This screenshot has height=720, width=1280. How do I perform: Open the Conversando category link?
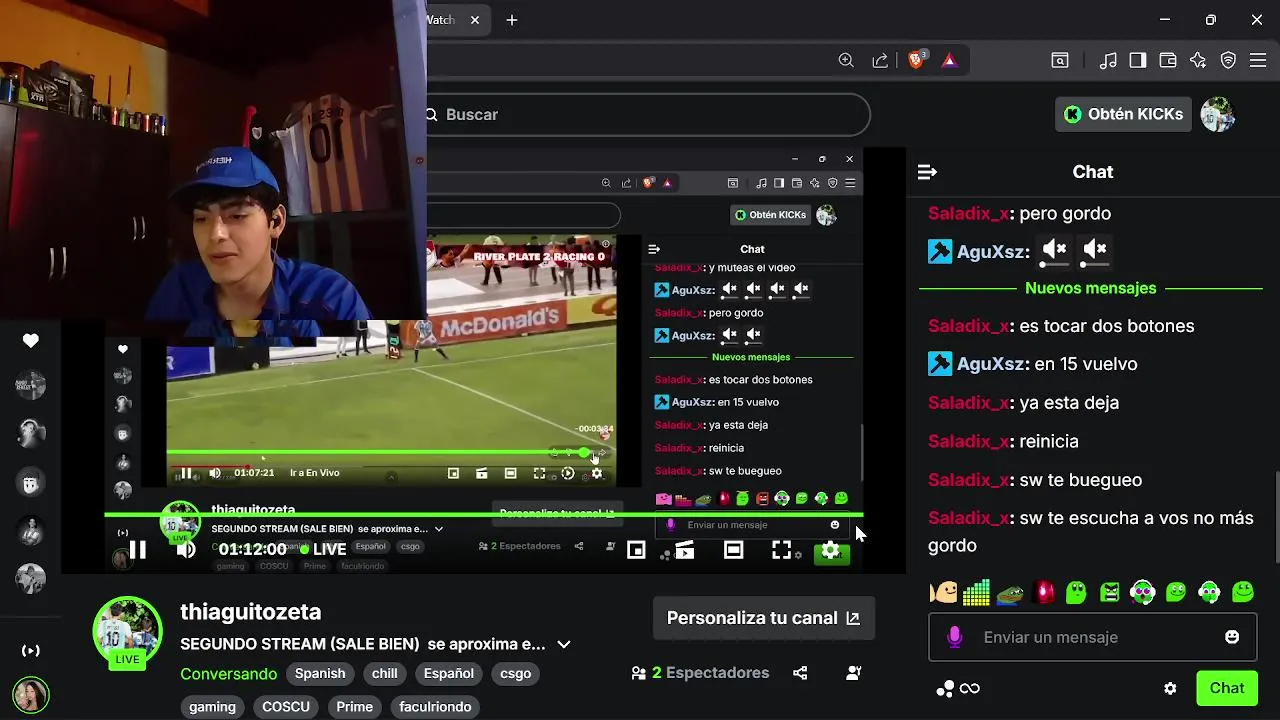coord(229,674)
